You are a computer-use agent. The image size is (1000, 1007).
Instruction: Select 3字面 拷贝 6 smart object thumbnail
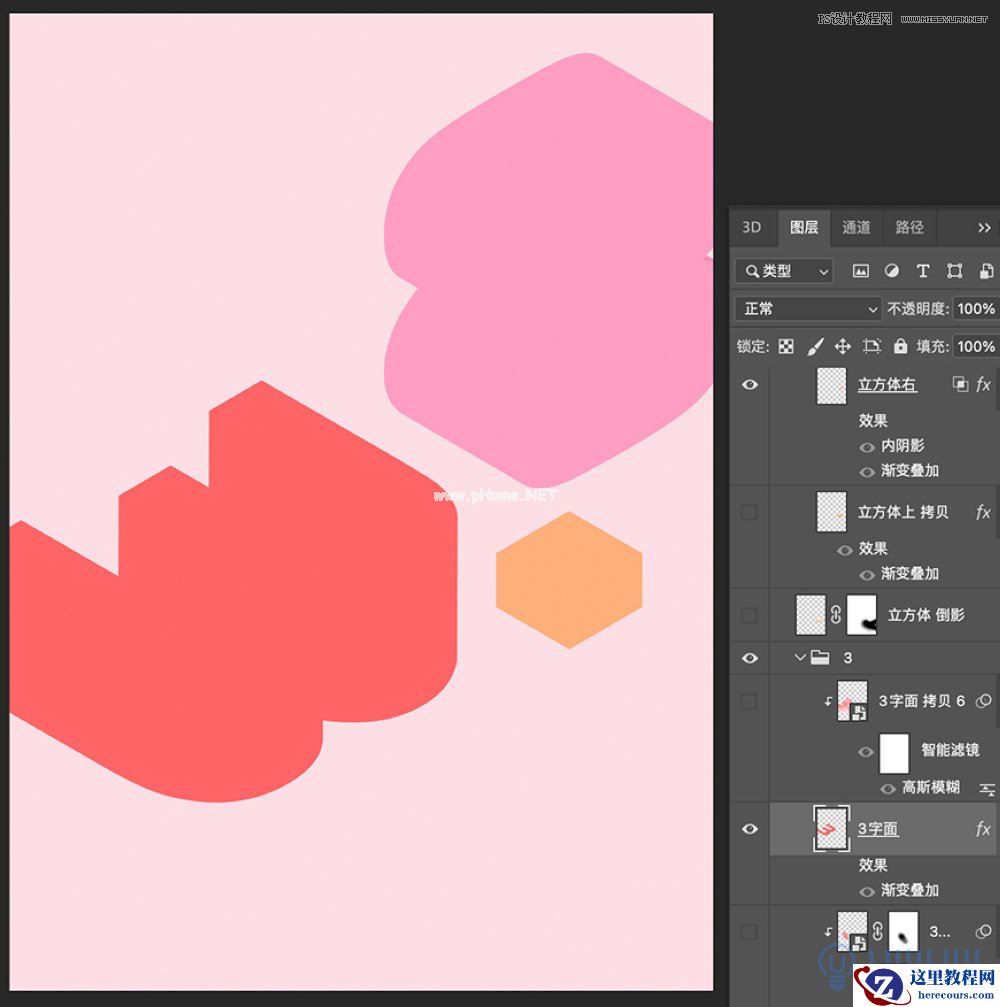pyautogui.click(x=852, y=701)
